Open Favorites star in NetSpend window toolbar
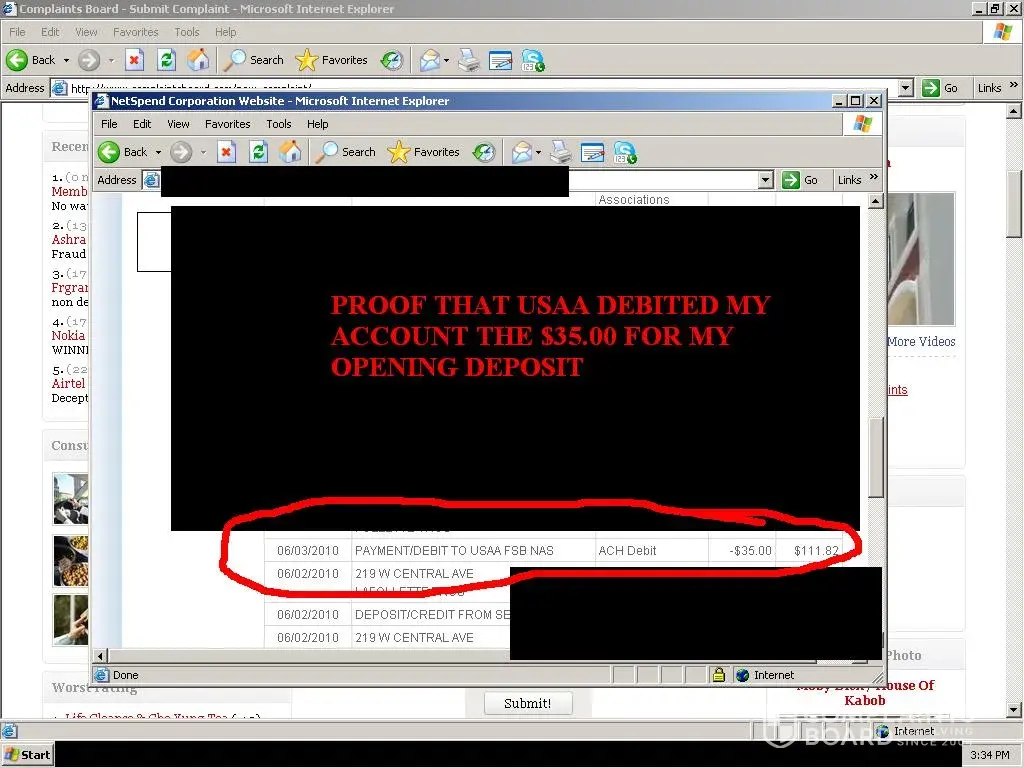This screenshot has height=768, width=1024. point(424,152)
